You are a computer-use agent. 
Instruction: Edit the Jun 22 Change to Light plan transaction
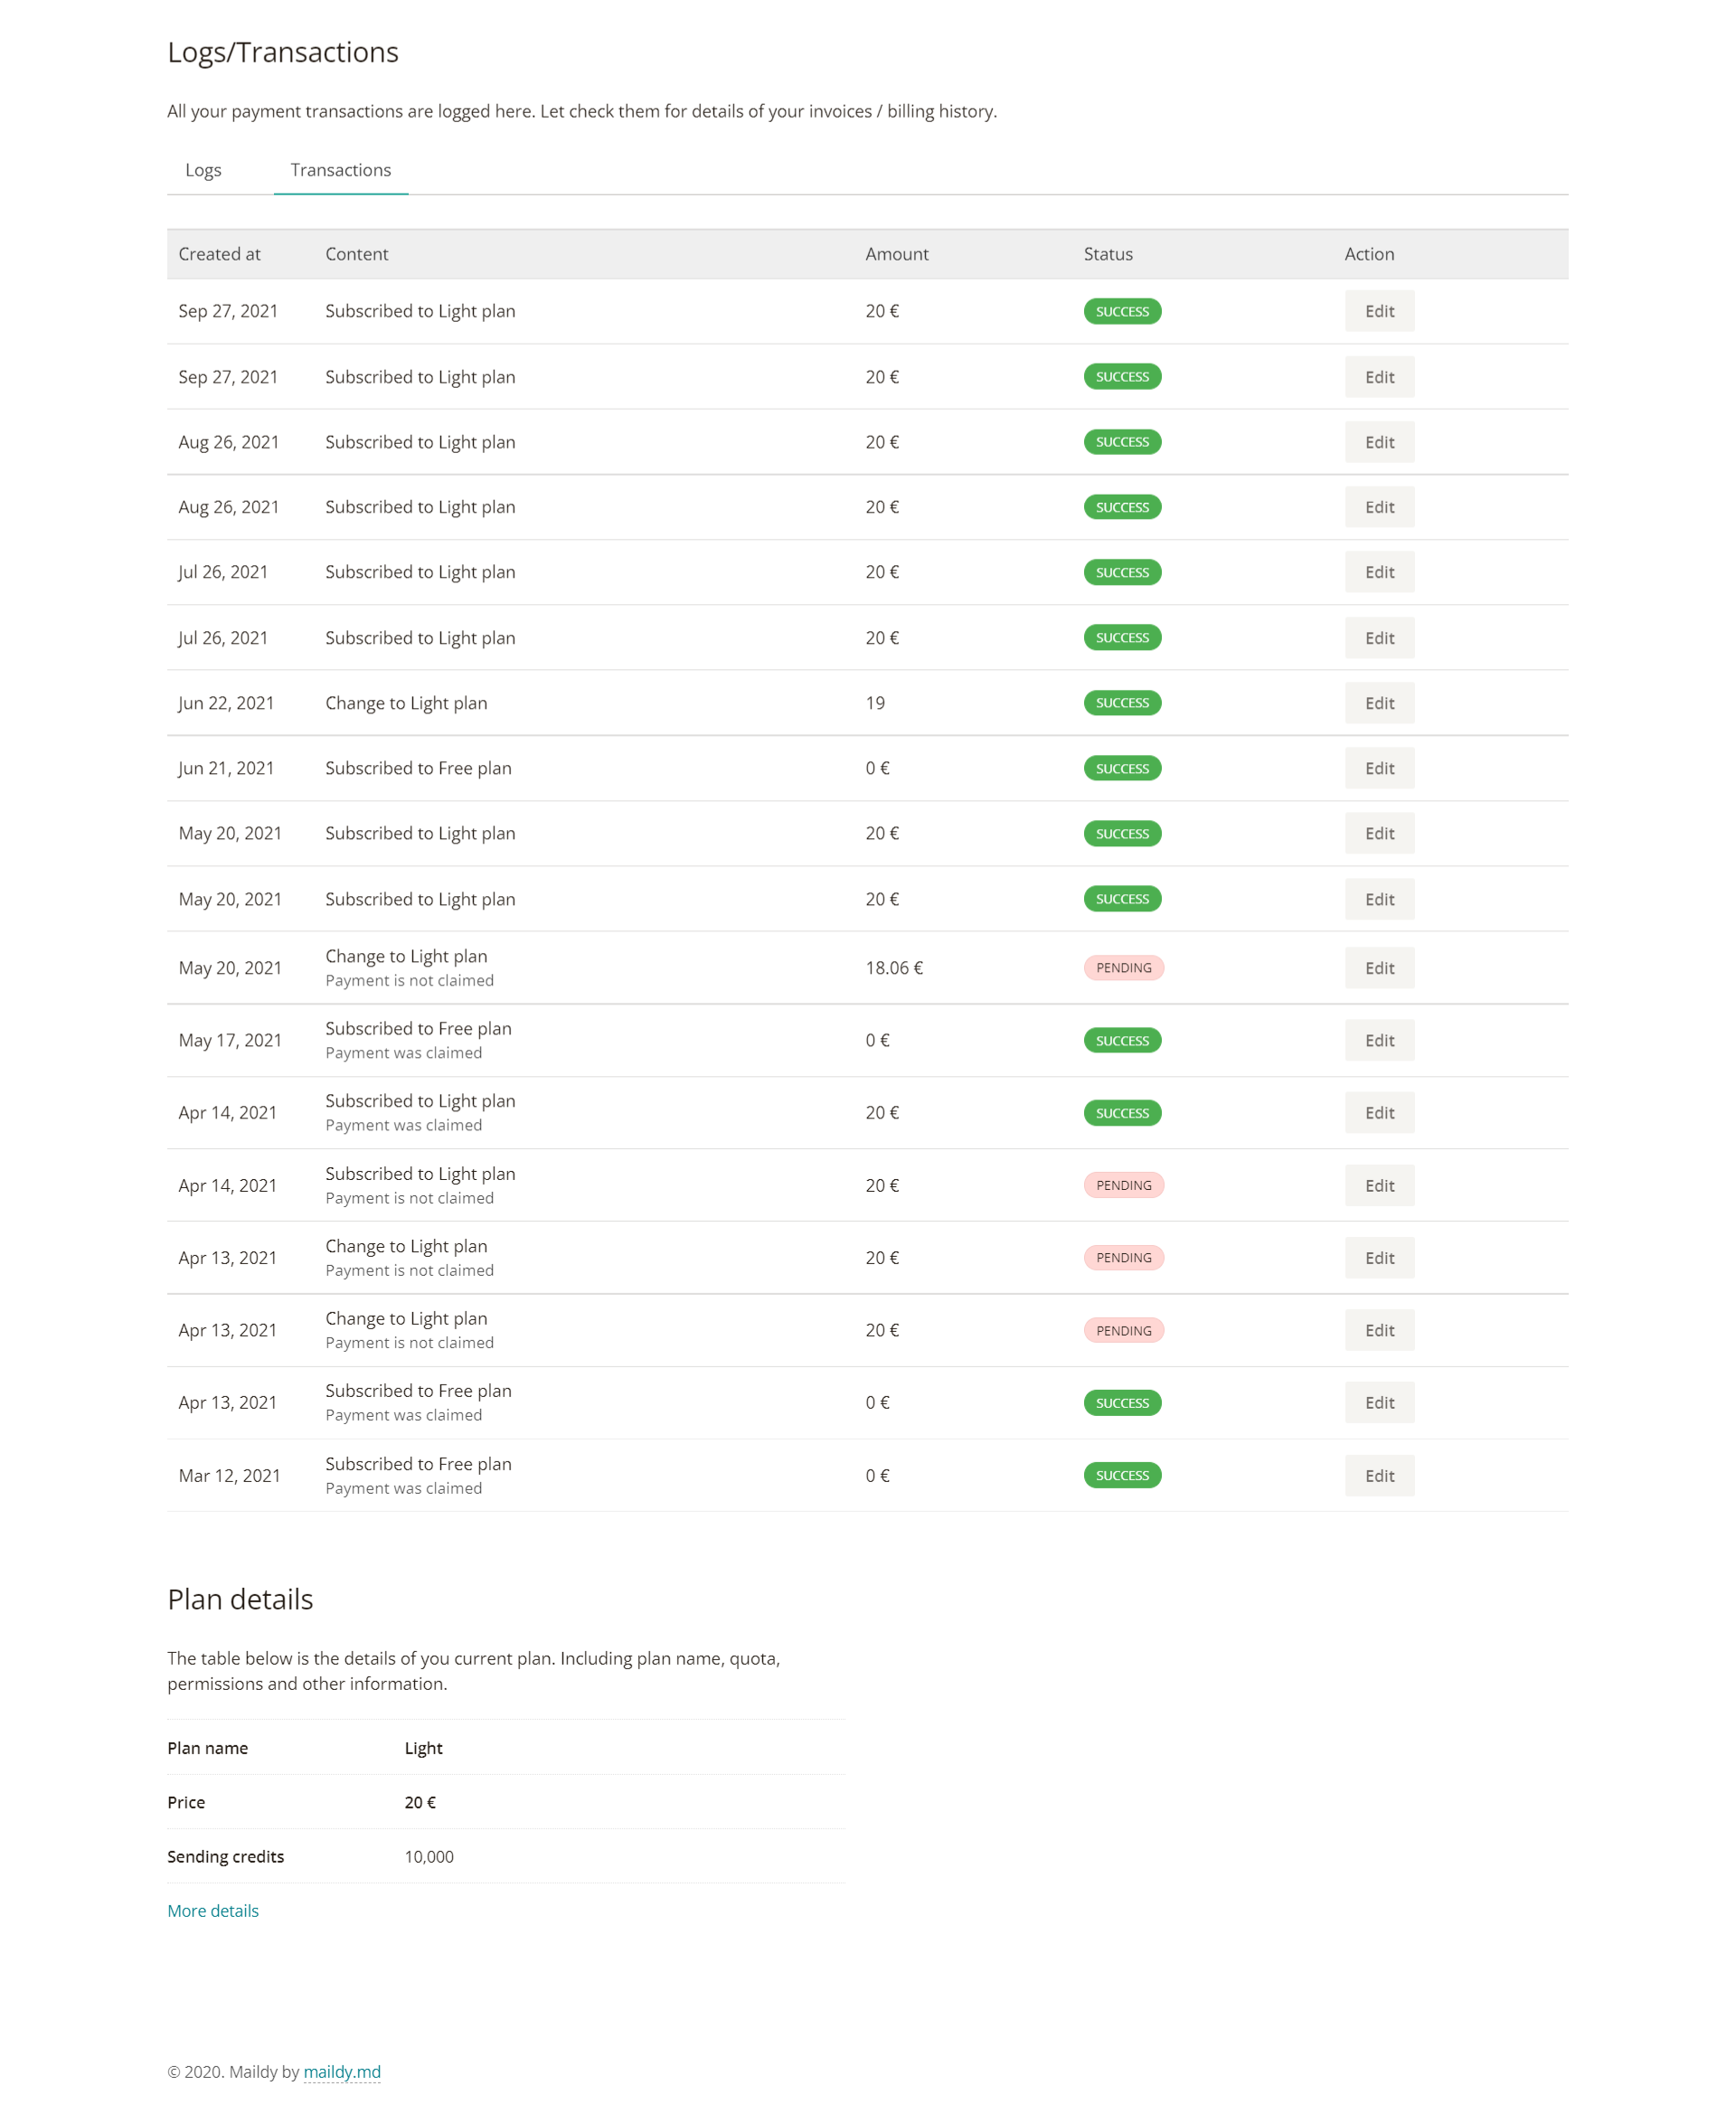[x=1379, y=703]
